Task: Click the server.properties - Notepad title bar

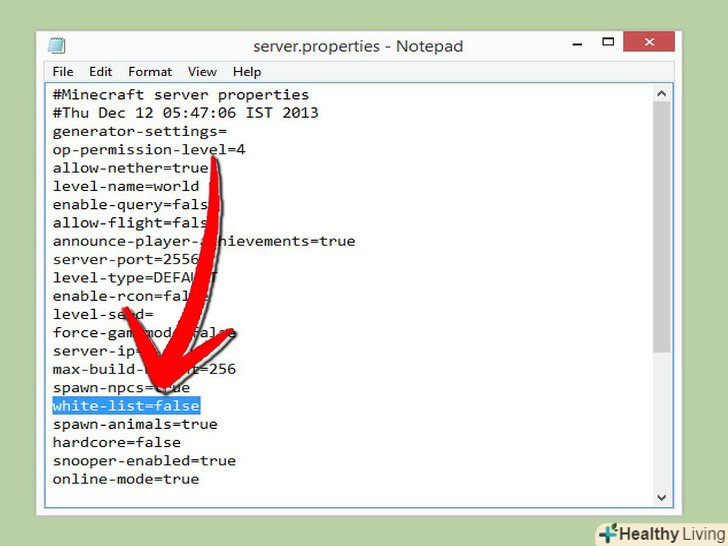Action: 358,46
